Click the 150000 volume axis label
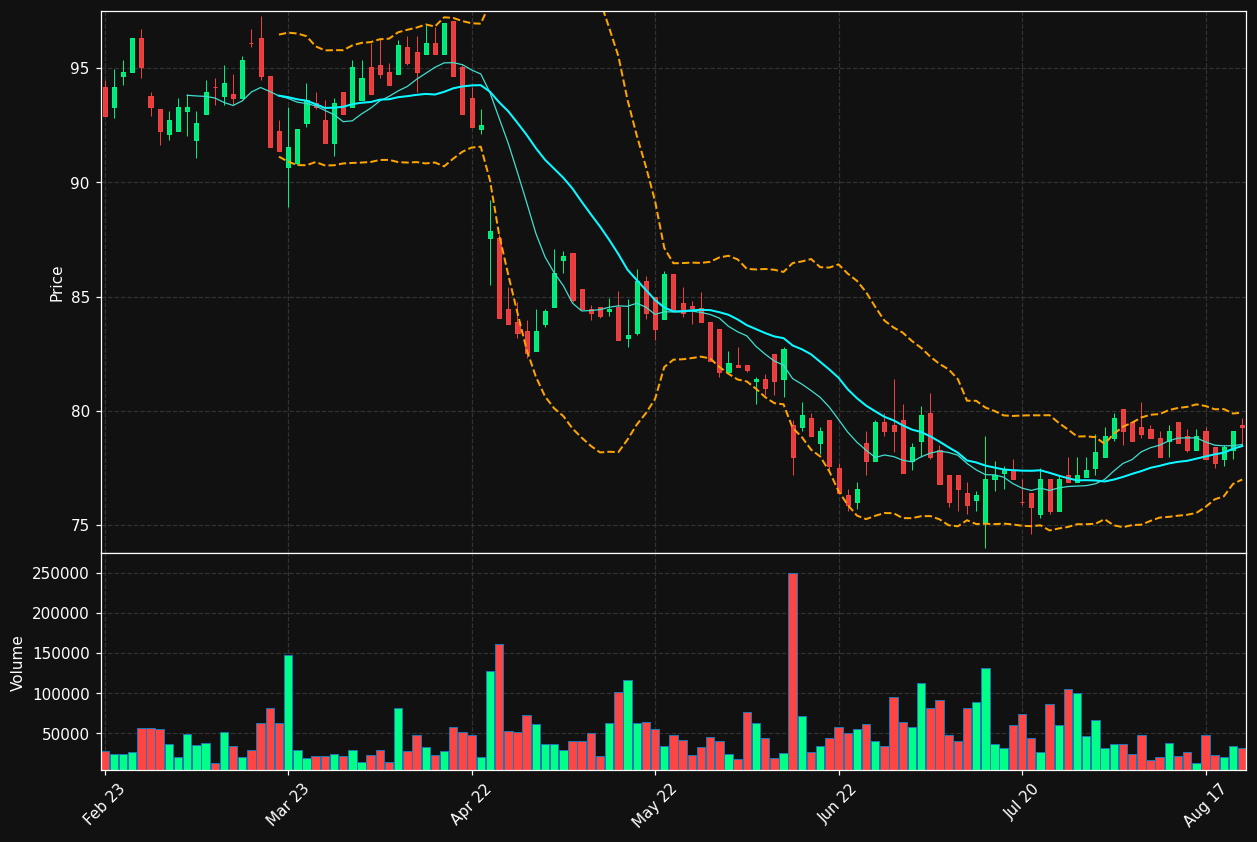This screenshot has height=842, width=1257. pos(62,654)
